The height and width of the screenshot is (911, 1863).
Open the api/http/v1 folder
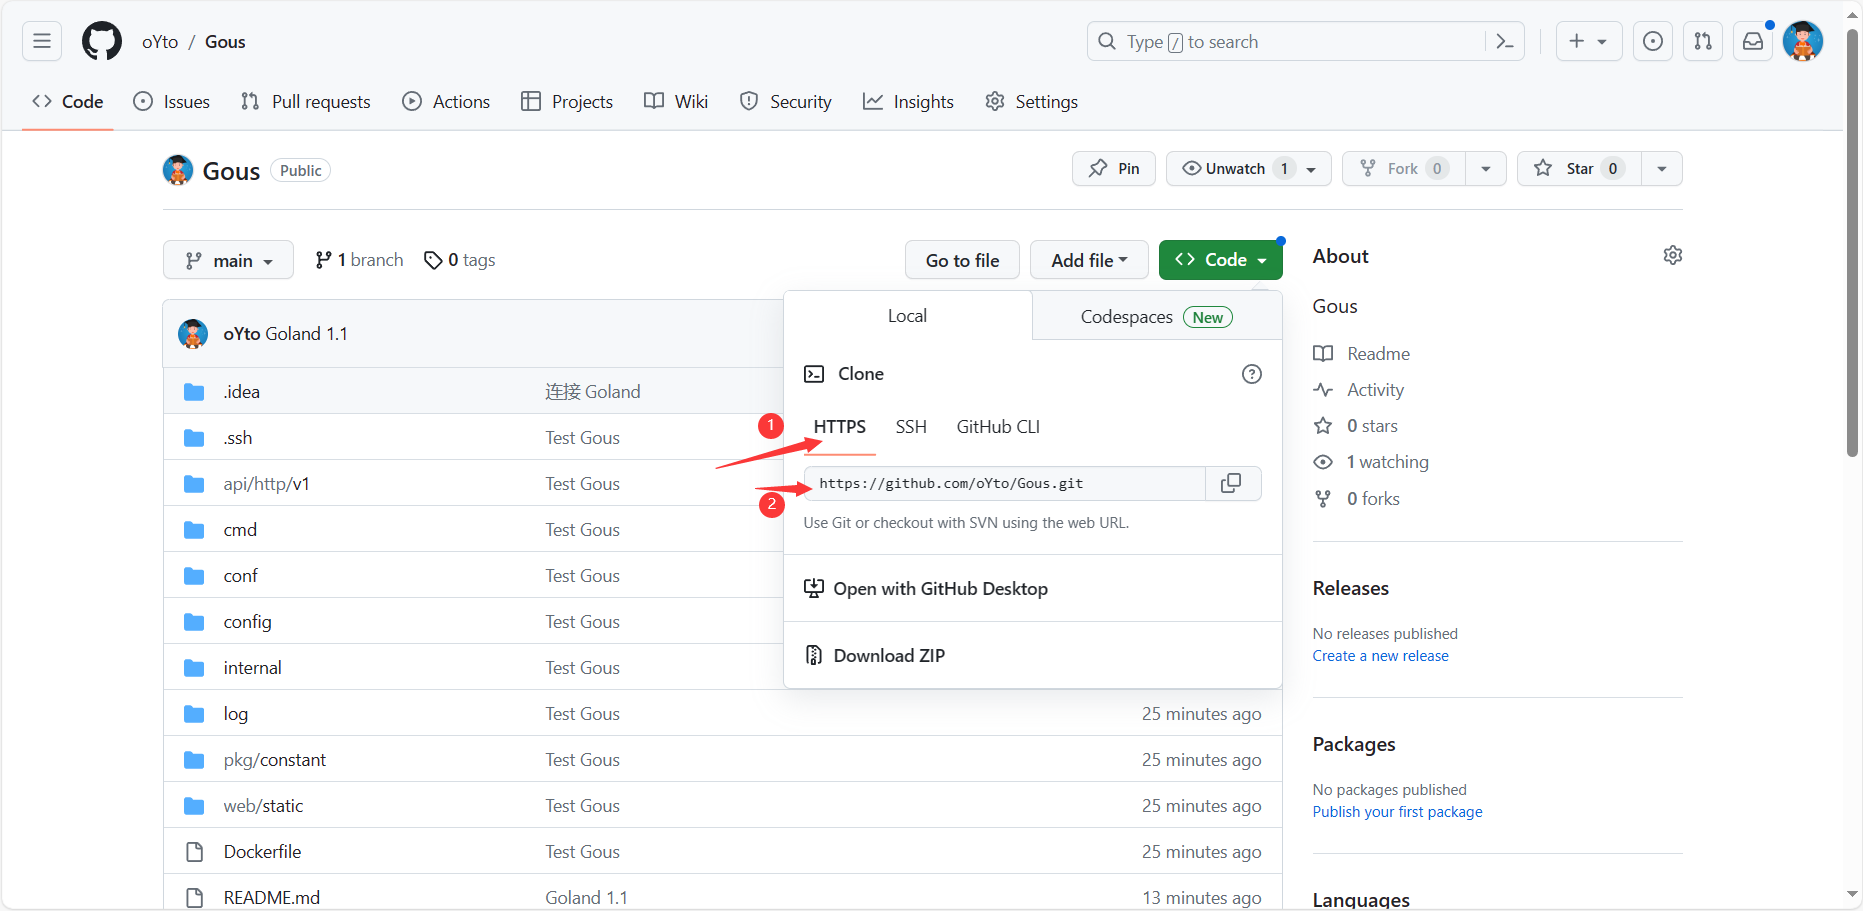click(266, 484)
